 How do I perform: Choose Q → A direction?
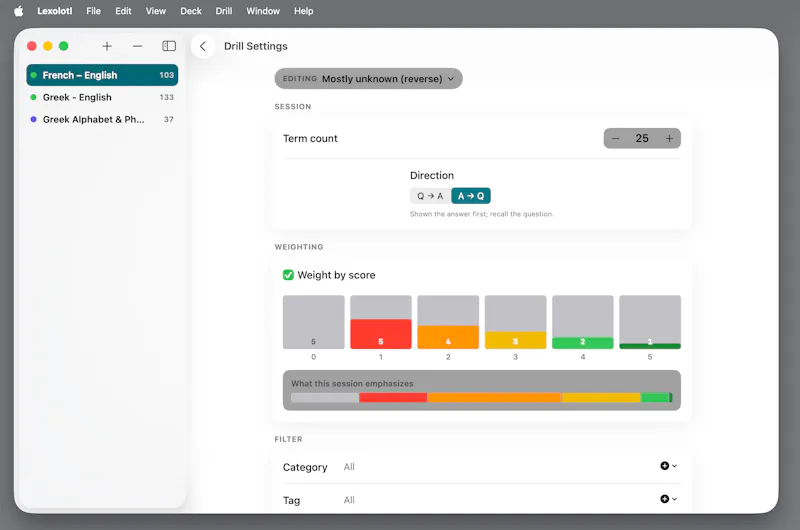[430, 196]
